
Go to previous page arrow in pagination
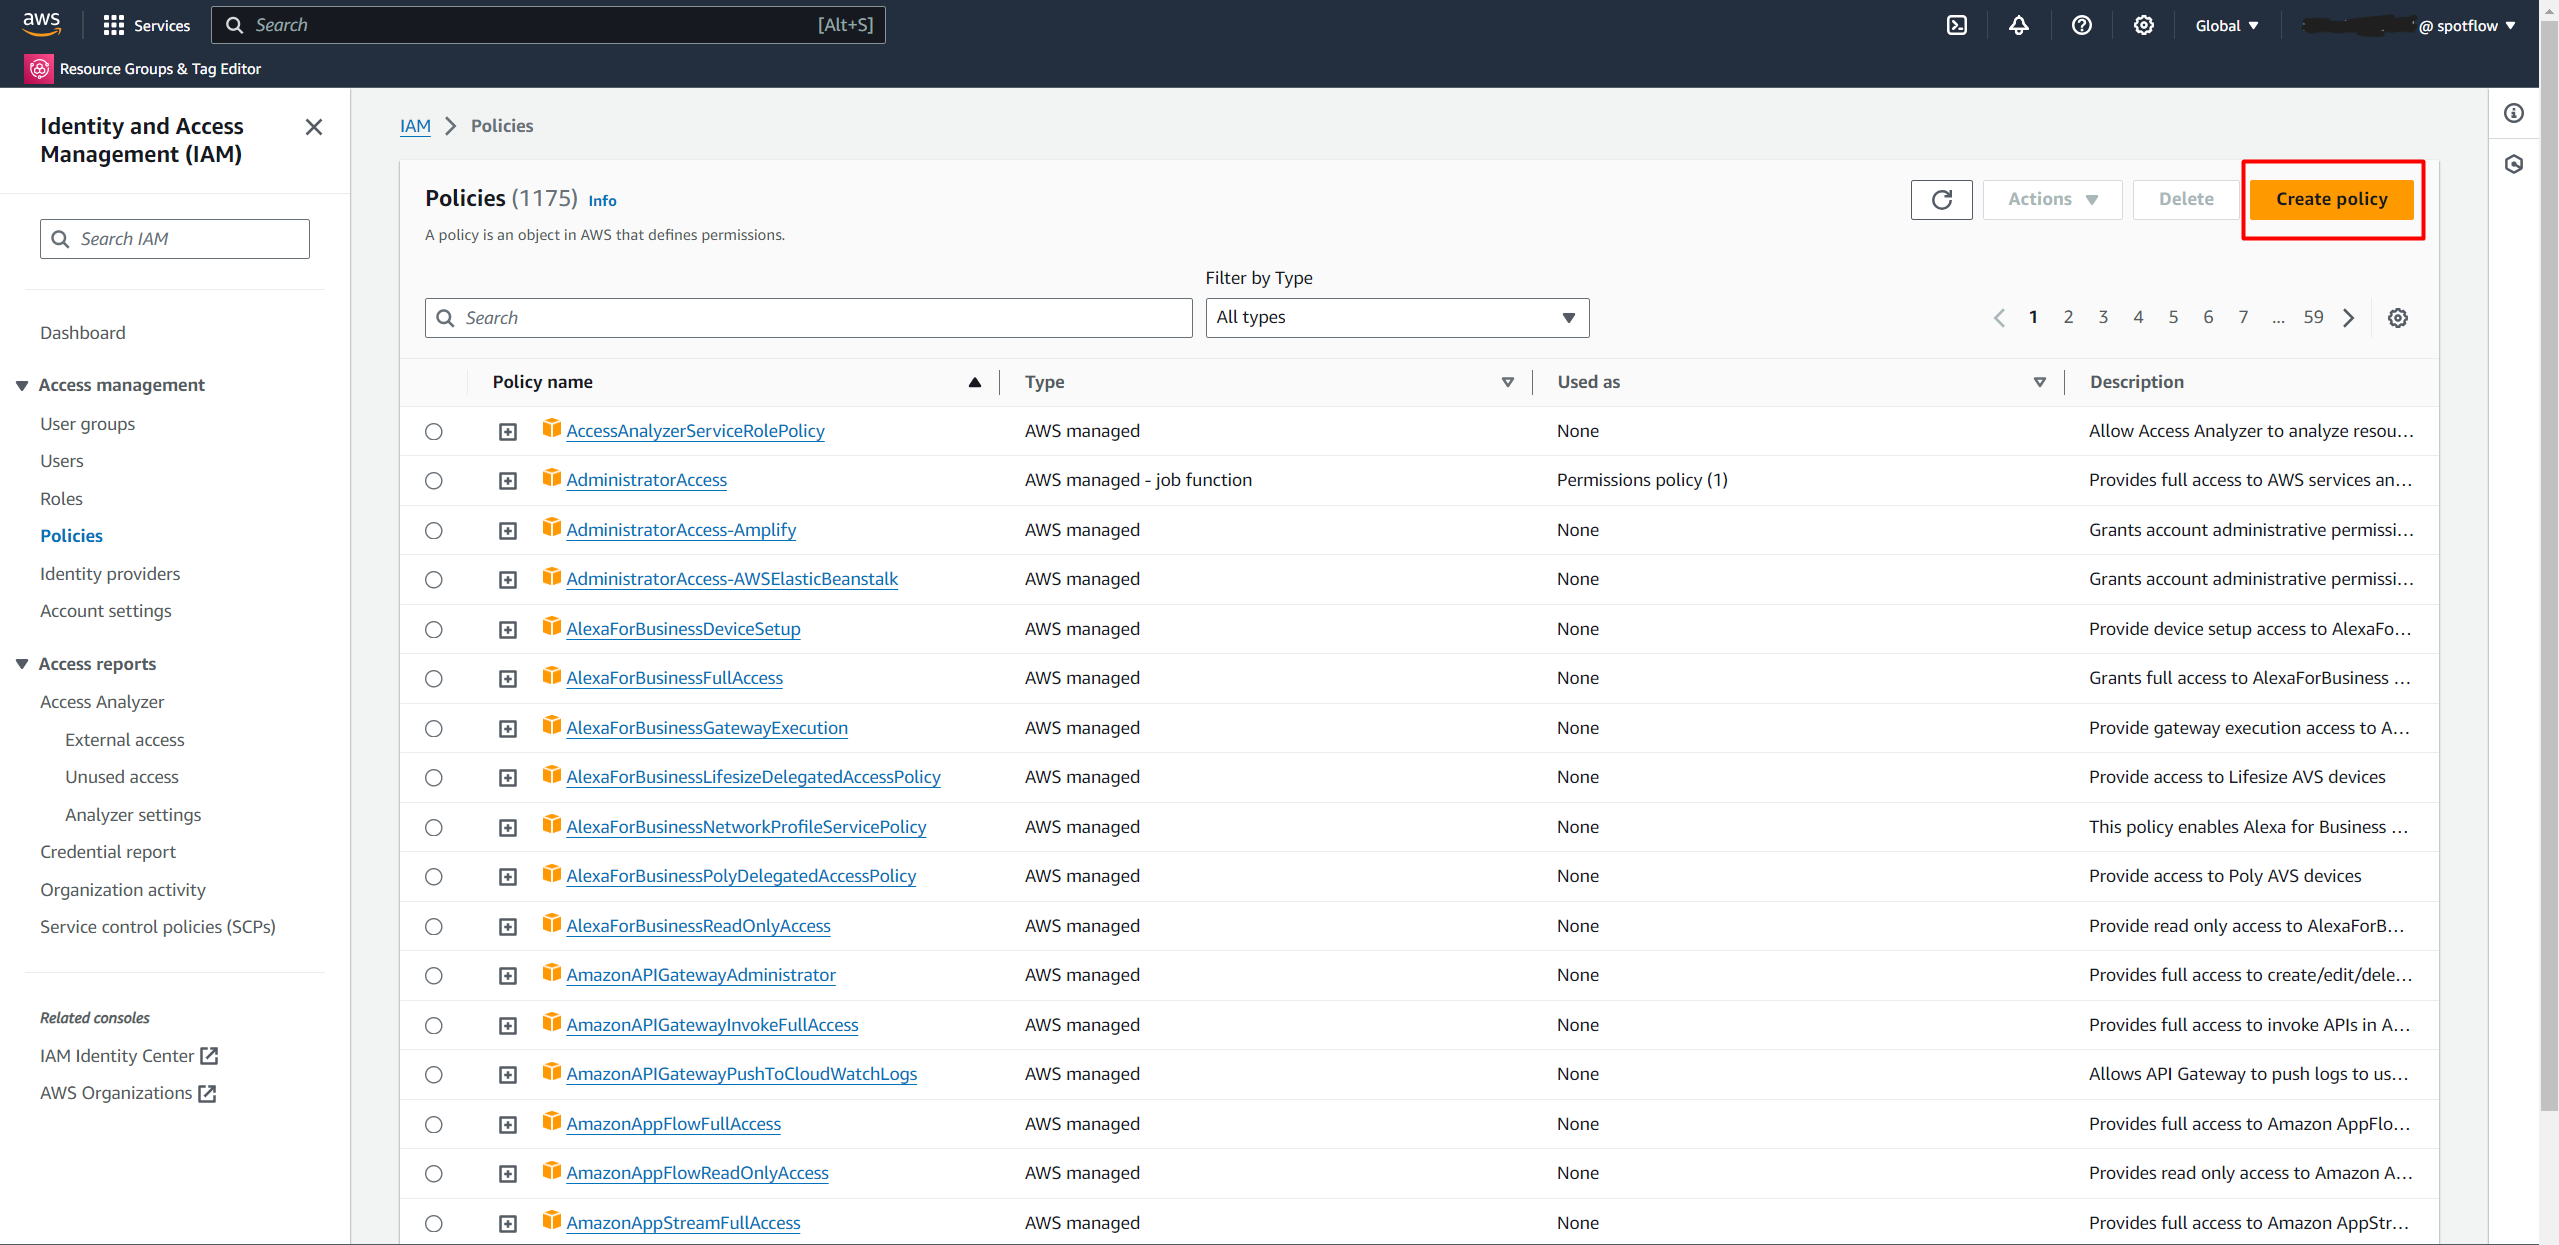click(1999, 318)
